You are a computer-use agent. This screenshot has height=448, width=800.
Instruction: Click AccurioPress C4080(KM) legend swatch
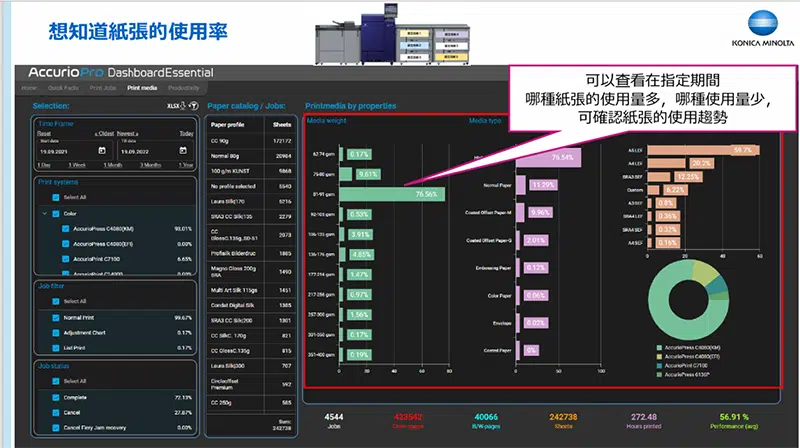(660, 348)
